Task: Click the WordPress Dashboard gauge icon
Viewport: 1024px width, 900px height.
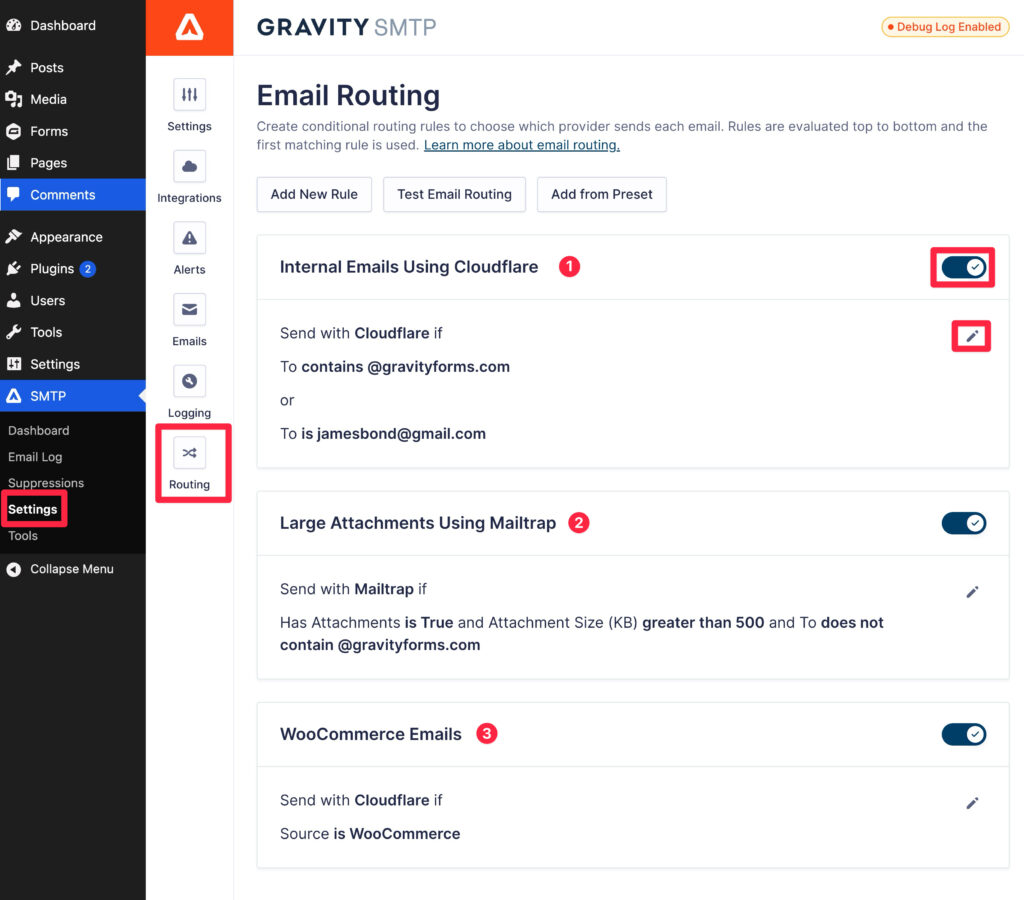Action: click(14, 25)
